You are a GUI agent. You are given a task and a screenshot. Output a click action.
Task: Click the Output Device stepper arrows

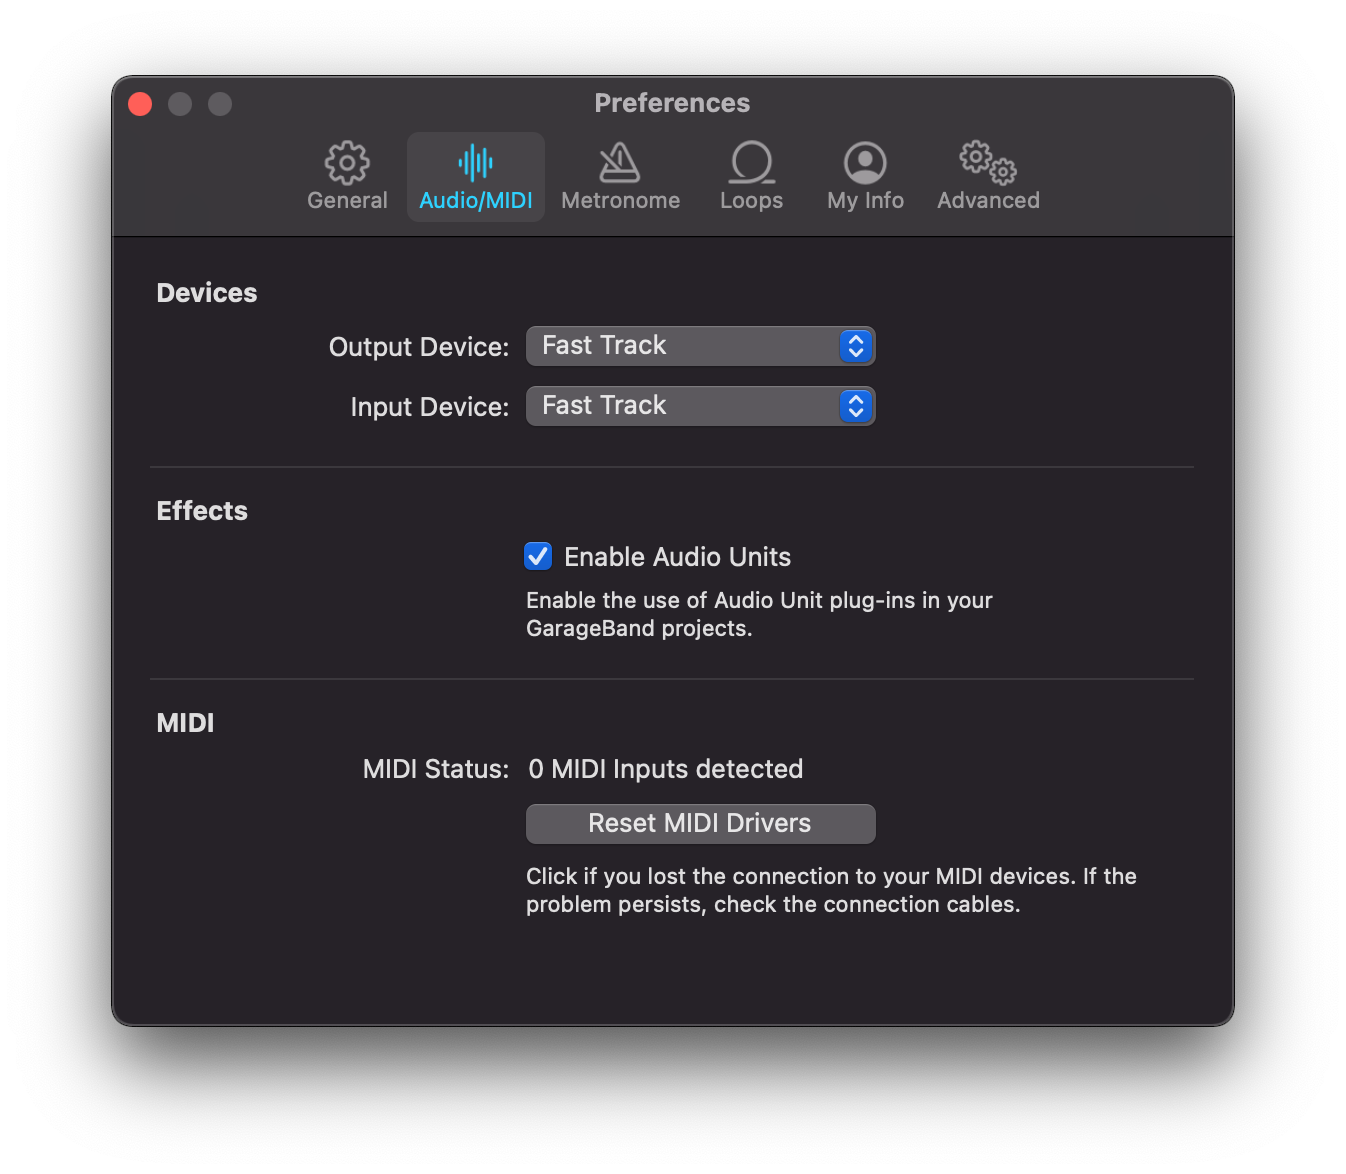tap(854, 345)
